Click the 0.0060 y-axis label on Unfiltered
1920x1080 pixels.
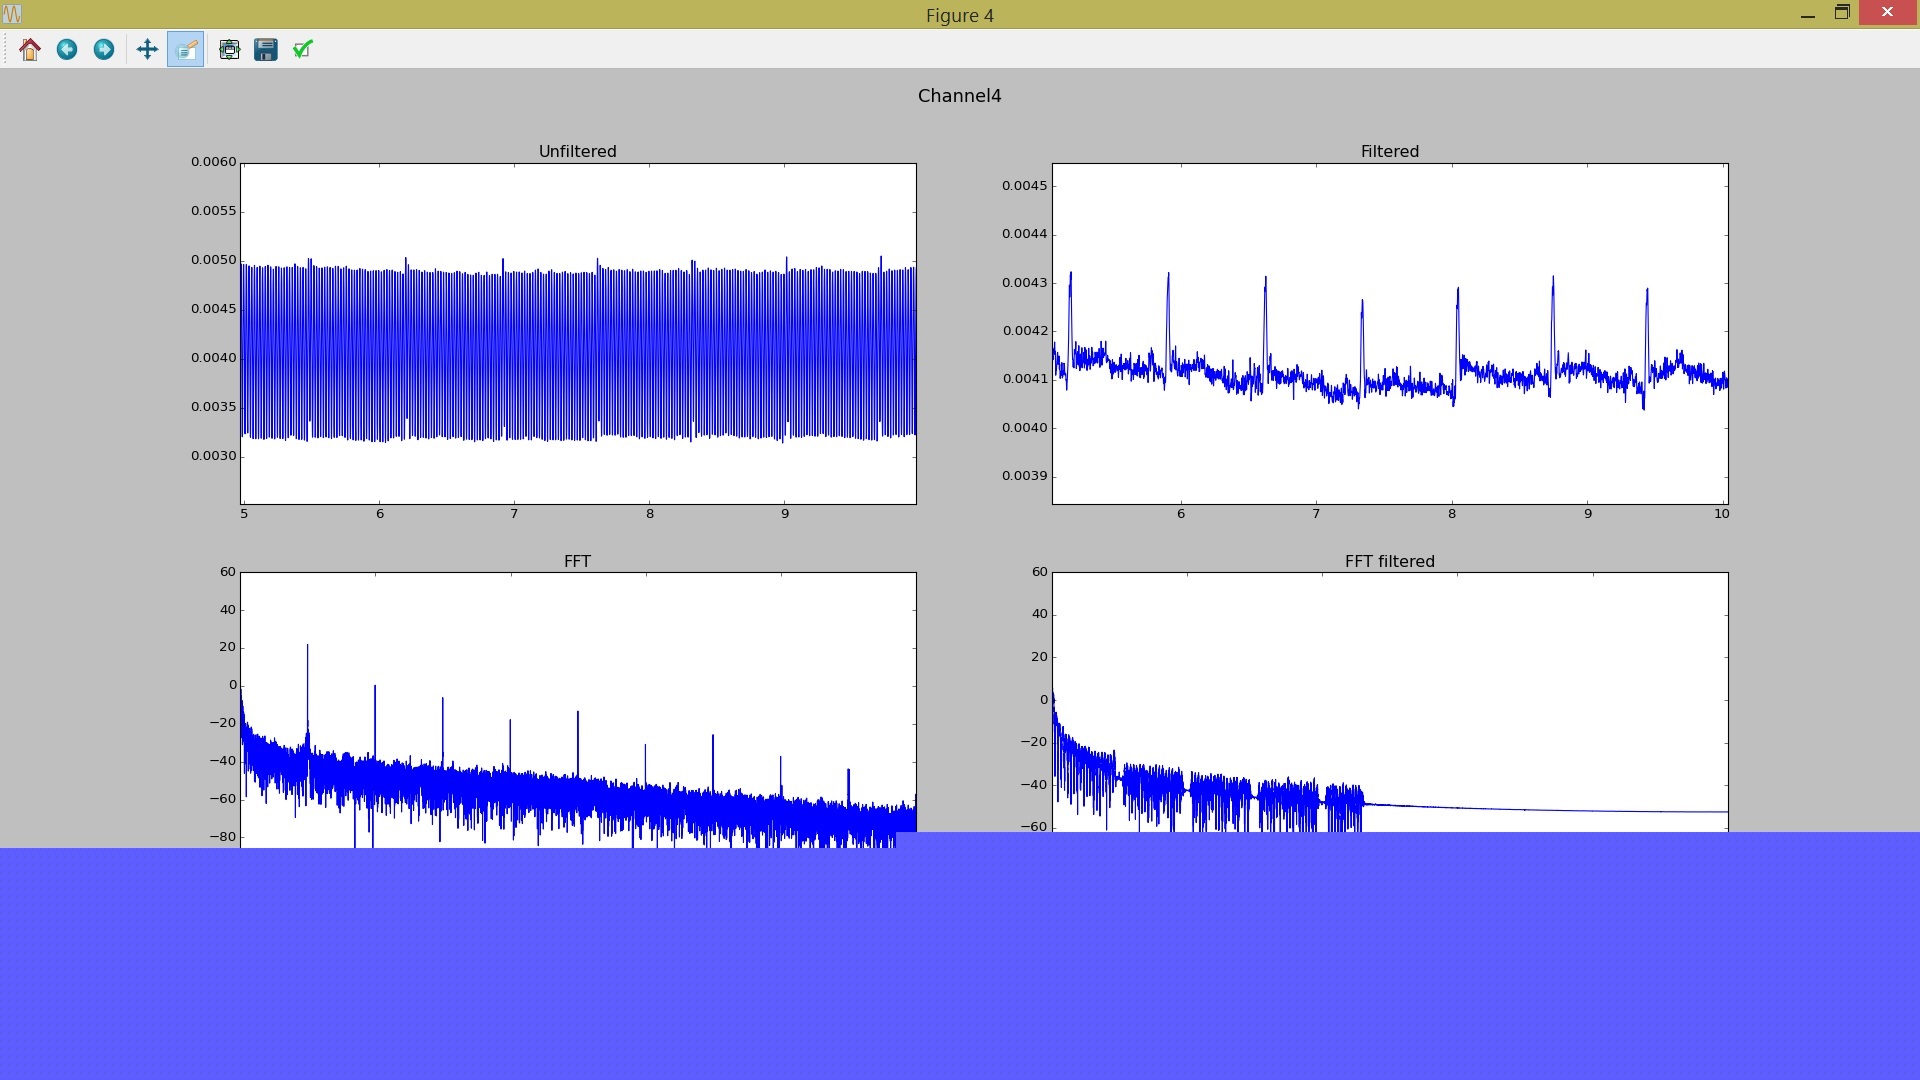[214, 162]
